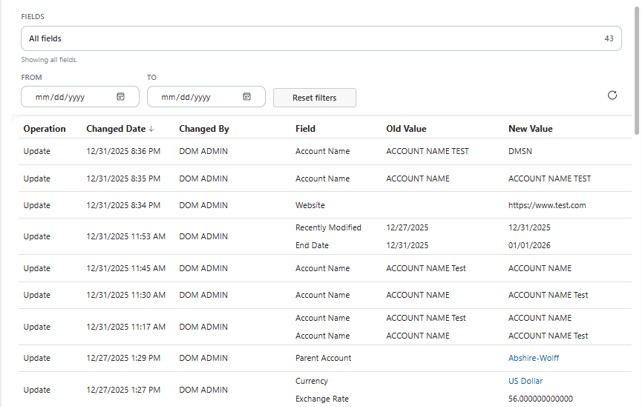Click the 12/31/2025 8:34 PM date cell

pyautogui.click(x=123, y=205)
